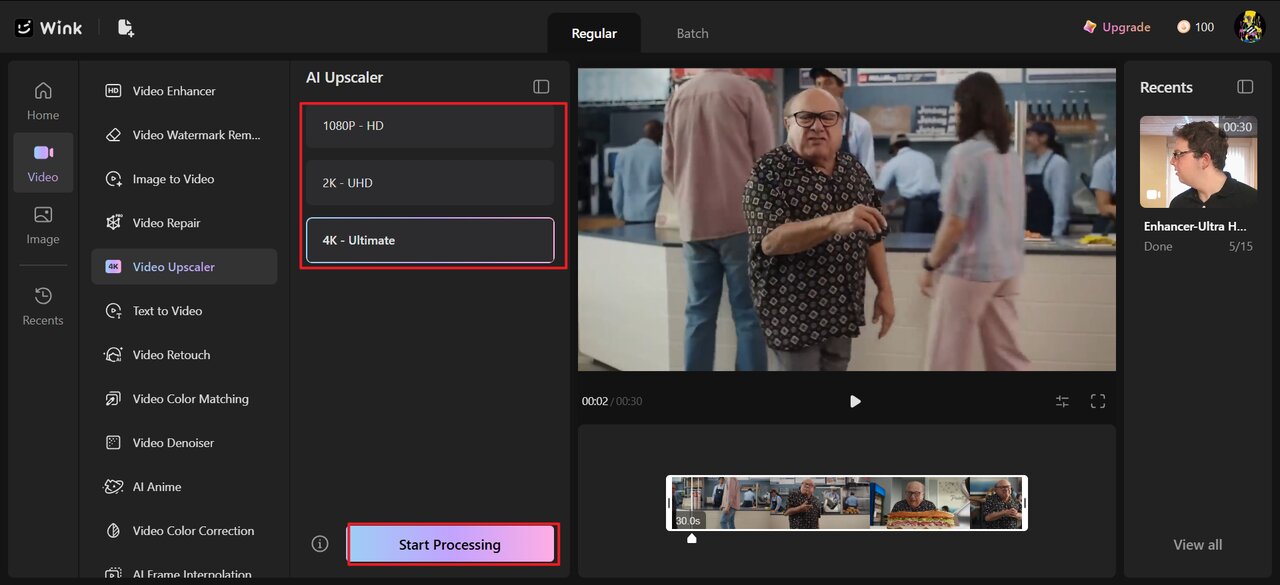Image resolution: width=1280 pixels, height=585 pixels.
Task: Choose the 1080P - HD resolution option
Action: click(430, 126)
